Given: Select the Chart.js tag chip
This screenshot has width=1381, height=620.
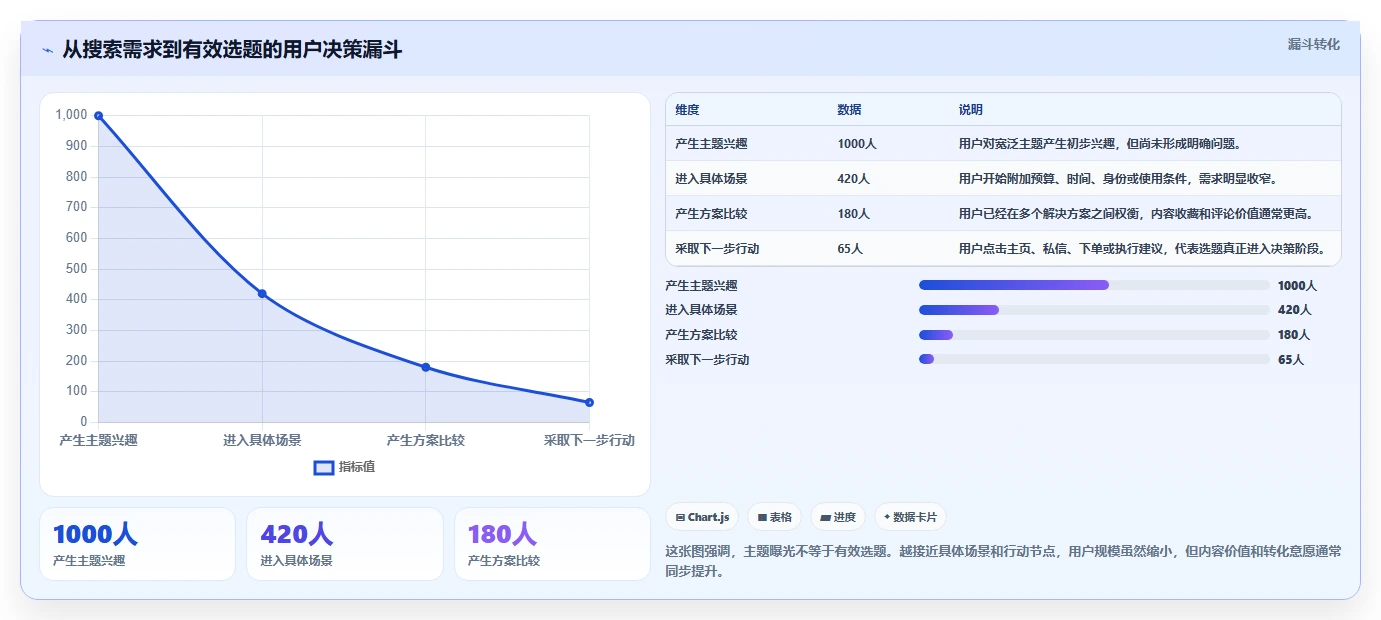Looking at the screenshot, I should 703,517.
